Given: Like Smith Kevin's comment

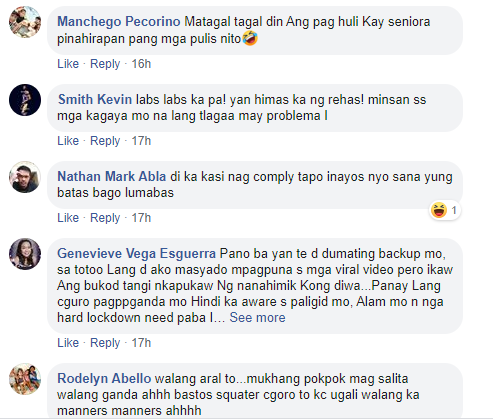Looking at the screenshot, I should tap(68, 141).
